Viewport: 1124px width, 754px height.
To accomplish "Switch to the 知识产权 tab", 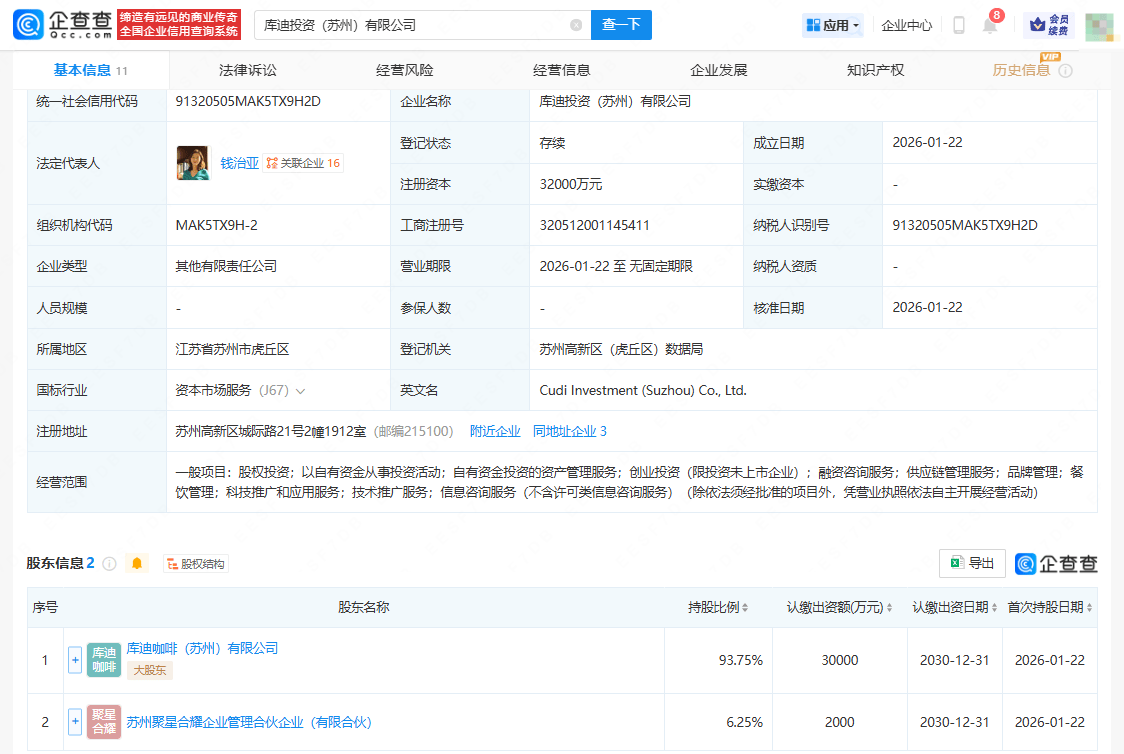I will coord(875,70).
